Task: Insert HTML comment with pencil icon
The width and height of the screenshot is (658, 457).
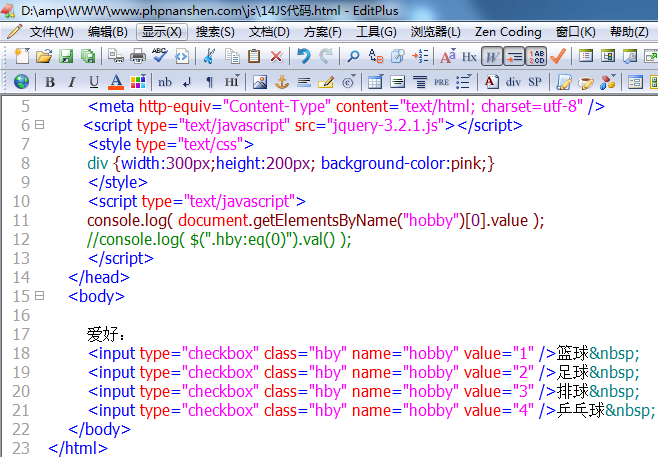Action: coord(326,82)
